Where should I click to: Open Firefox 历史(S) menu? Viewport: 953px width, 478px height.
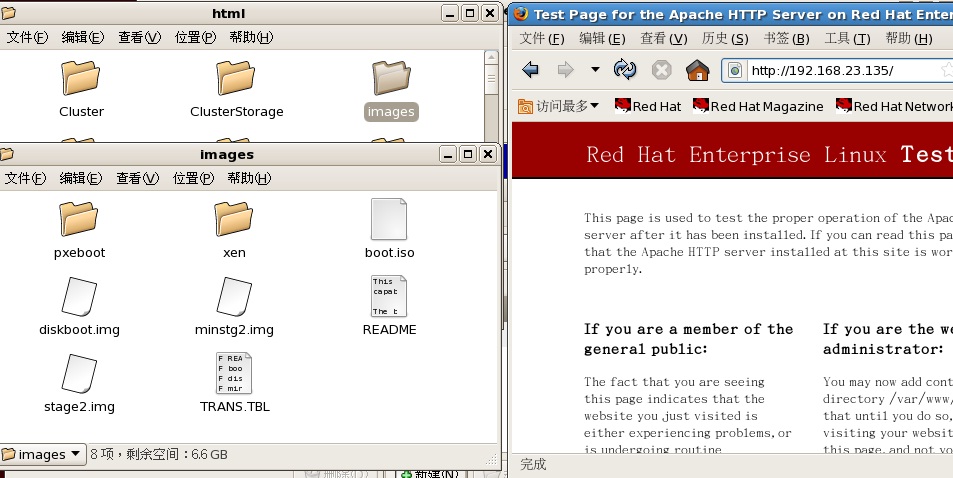(x=724, y=38)
